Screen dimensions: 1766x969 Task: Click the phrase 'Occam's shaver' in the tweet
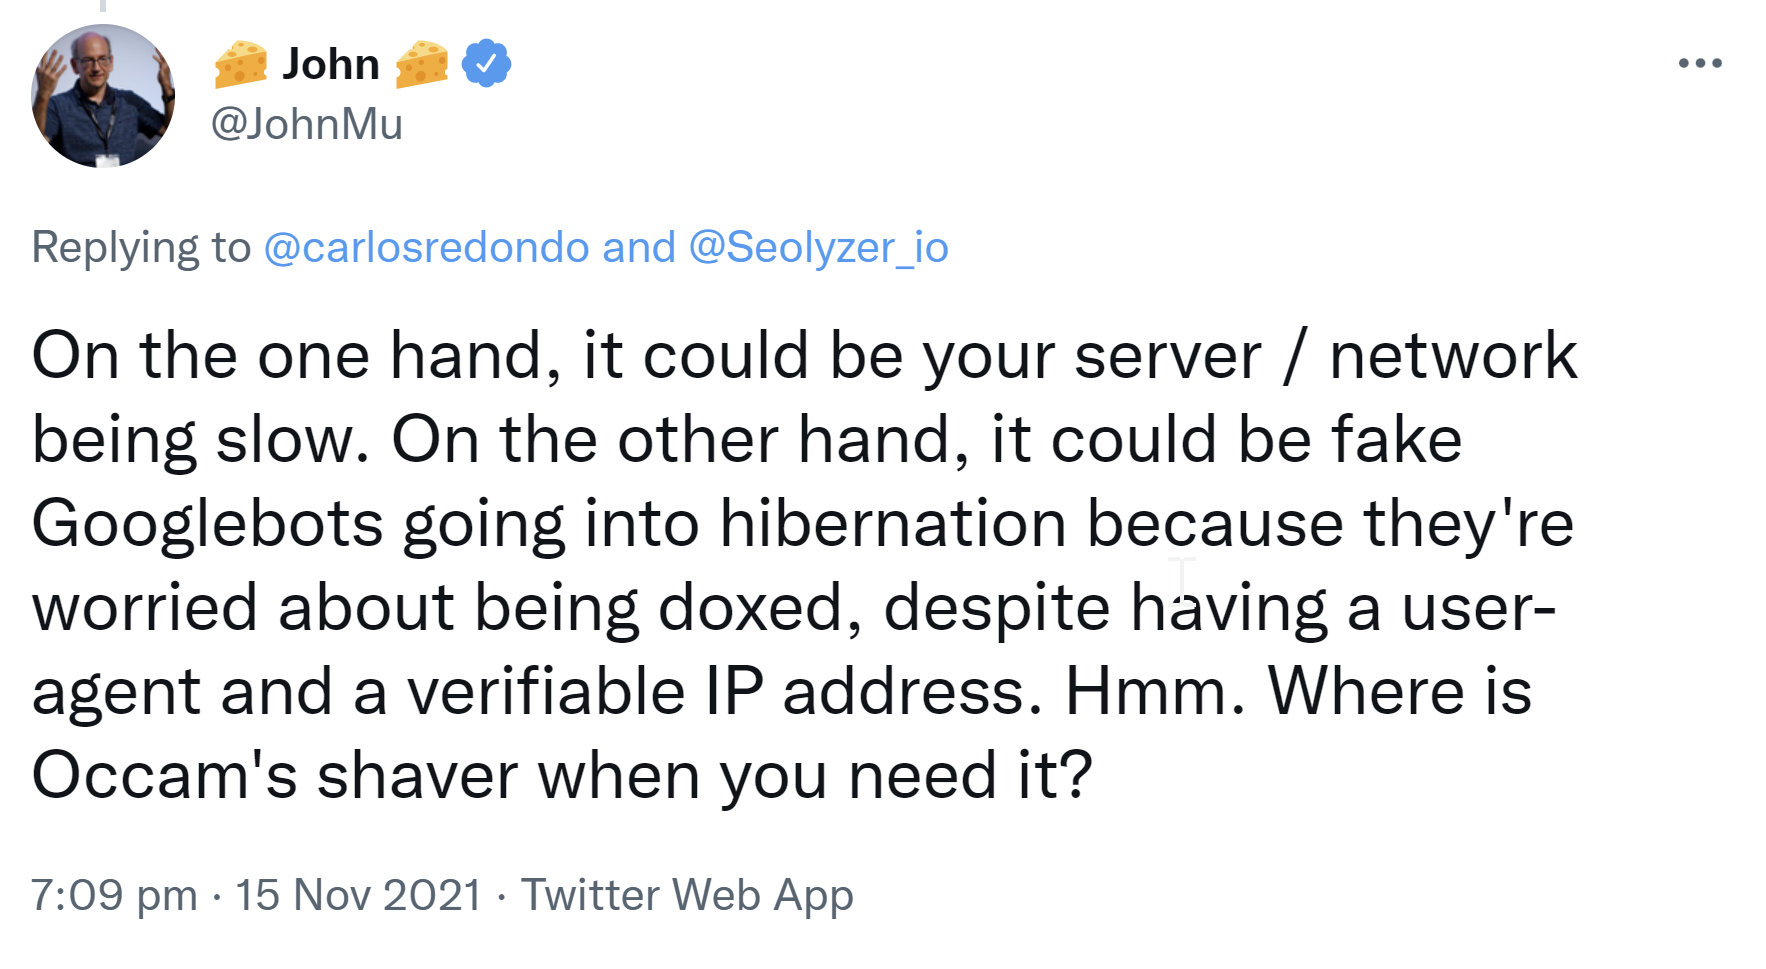275,775
